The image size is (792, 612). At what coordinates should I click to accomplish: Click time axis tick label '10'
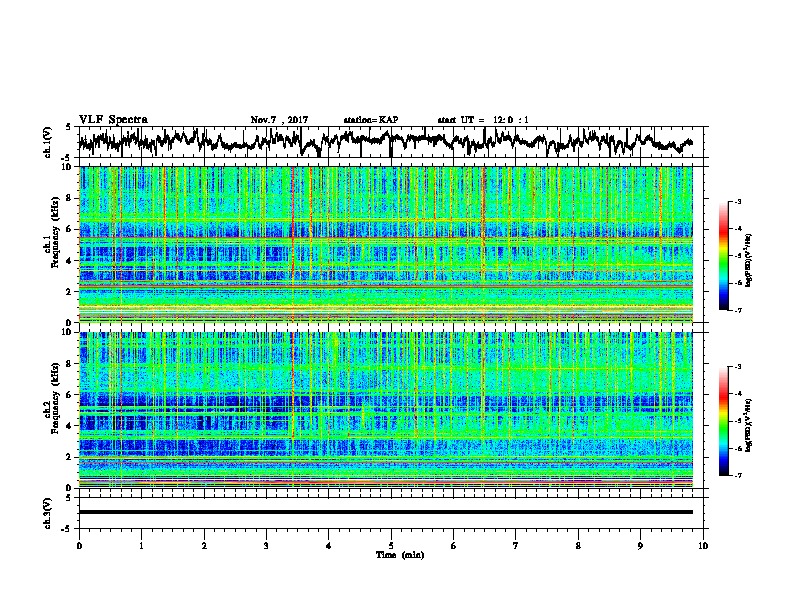tap(703, 546)
